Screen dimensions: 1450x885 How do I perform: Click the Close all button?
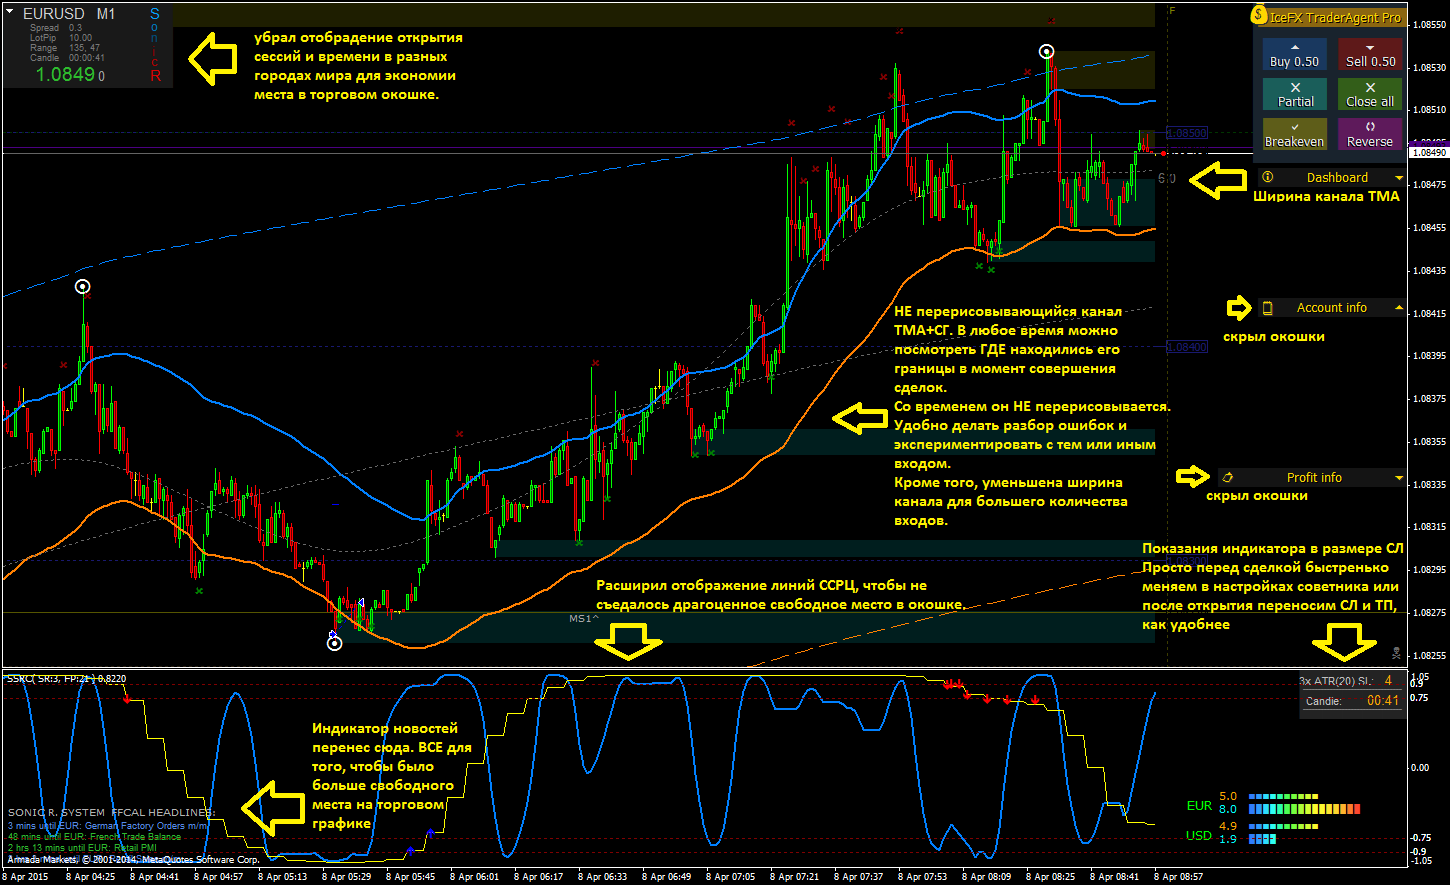(1370, 94)
